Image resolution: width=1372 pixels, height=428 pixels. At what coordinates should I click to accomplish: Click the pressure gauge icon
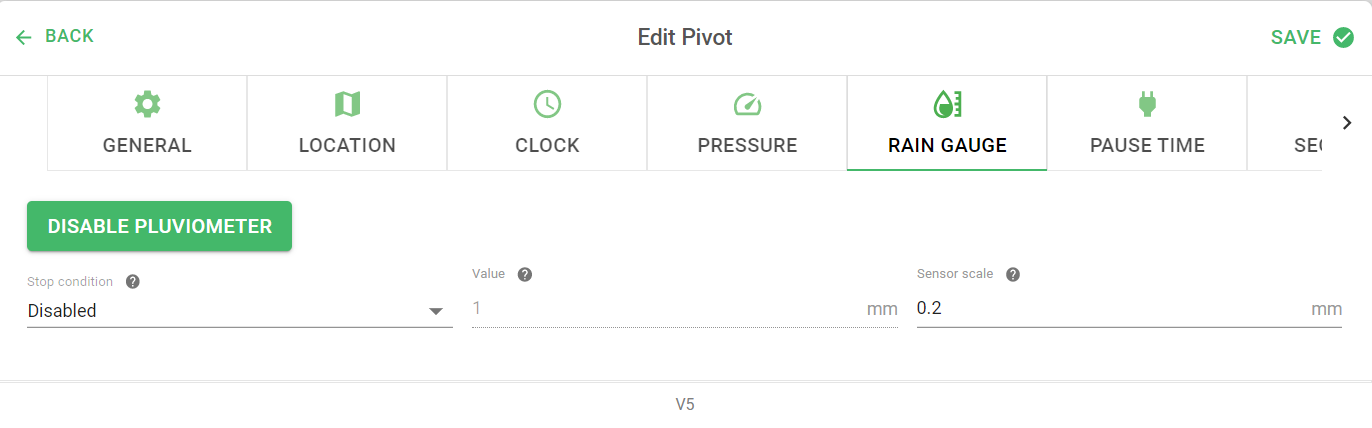click(x=747, y=104)
